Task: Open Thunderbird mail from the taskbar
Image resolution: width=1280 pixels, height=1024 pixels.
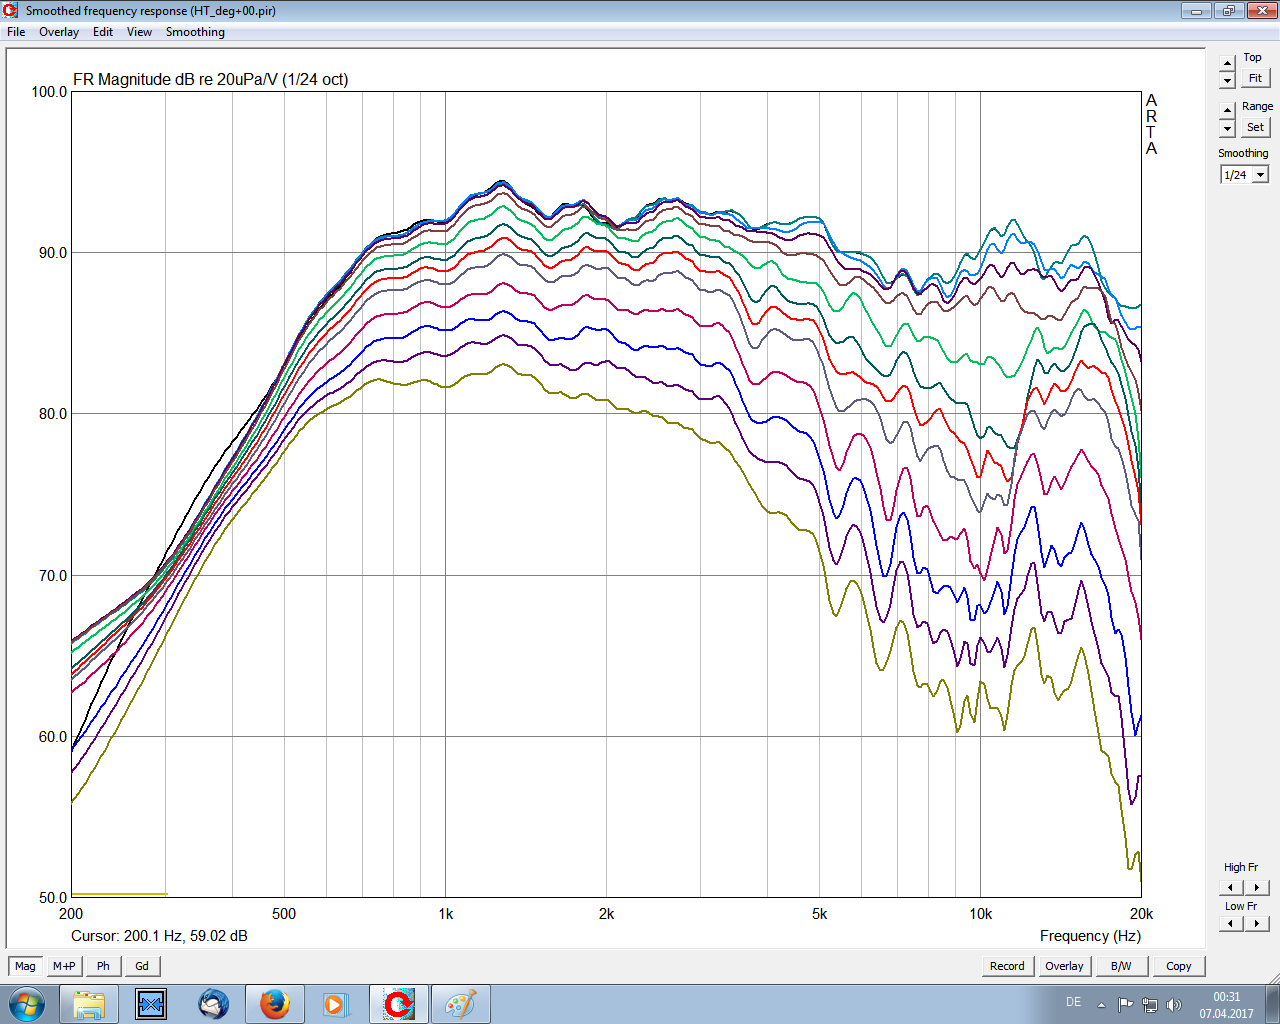Action: [x=213, y=1003]
